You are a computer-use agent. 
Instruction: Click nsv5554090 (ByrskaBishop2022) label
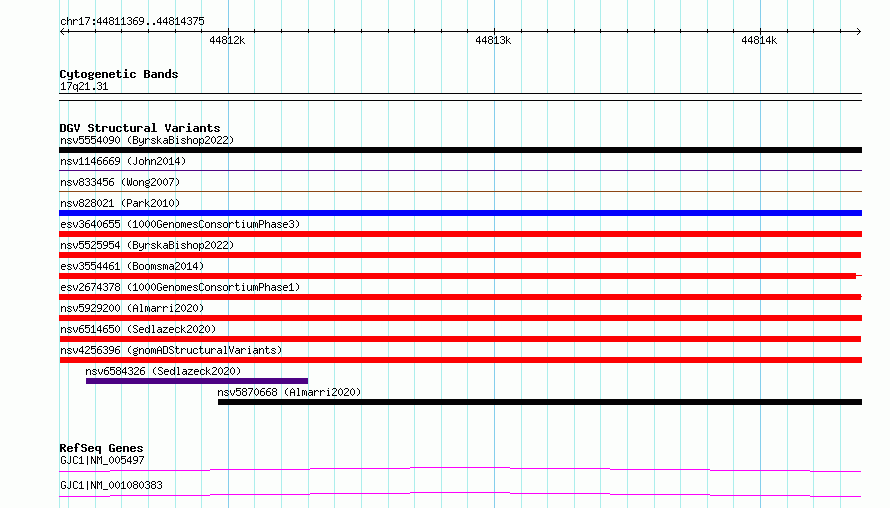click(x=147, y=140)
